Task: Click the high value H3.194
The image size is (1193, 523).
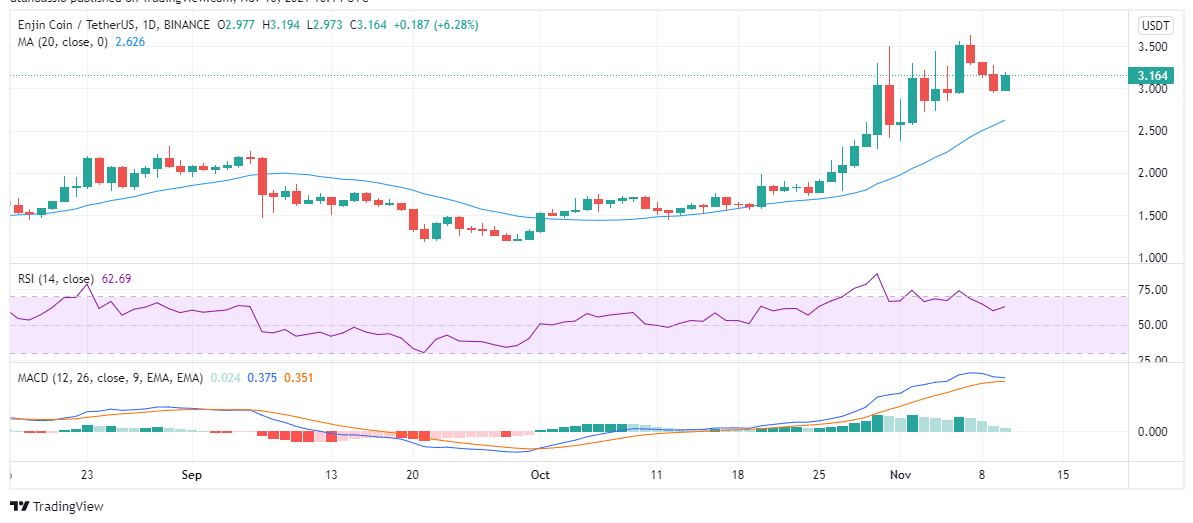Action: pos(280,25)
